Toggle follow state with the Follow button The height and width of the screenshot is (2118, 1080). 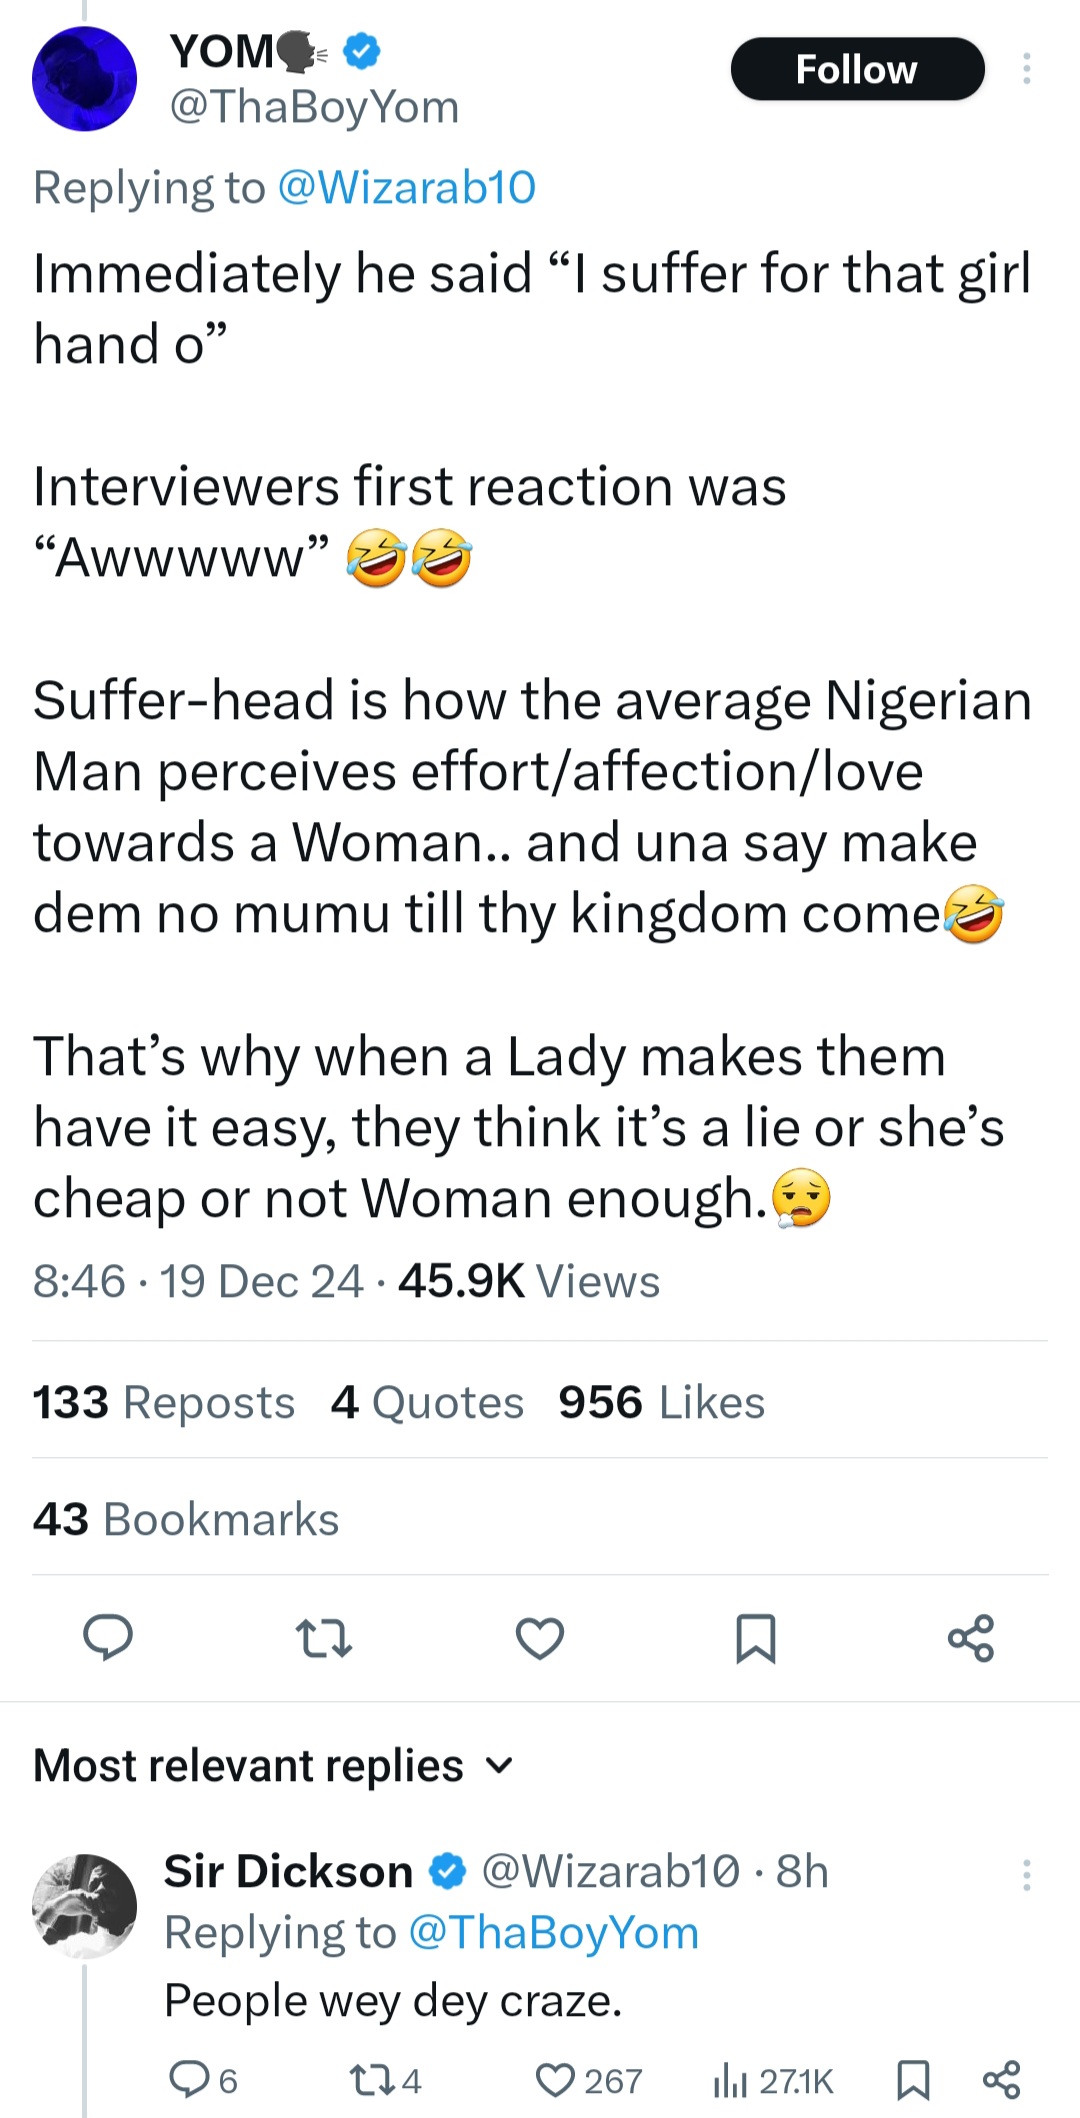pos(857,69)
